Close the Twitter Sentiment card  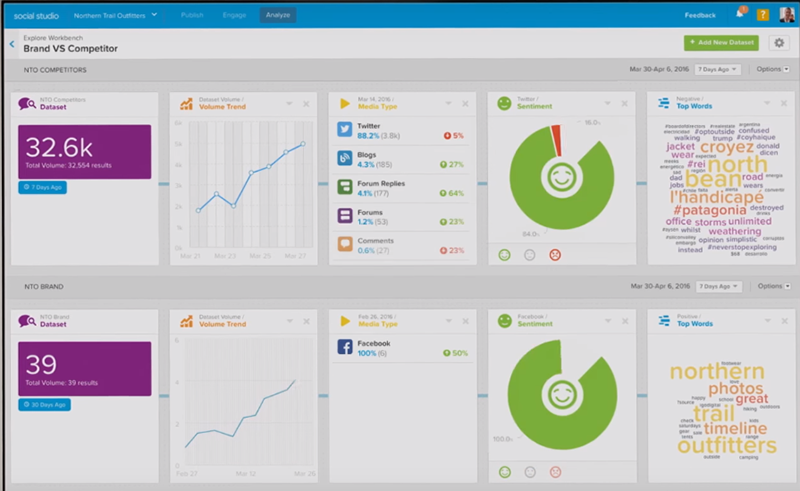(623, 103)
